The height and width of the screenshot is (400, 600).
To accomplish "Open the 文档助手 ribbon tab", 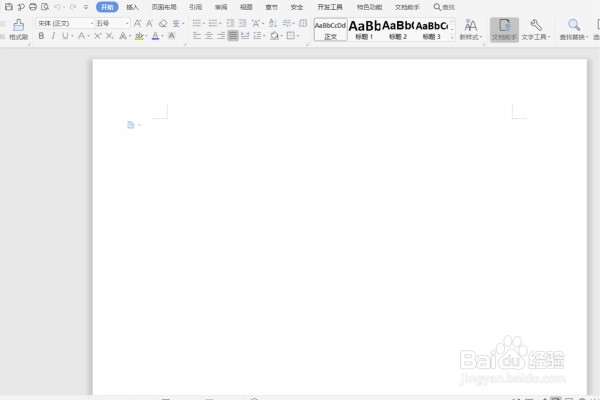I will tap(407, 7).
